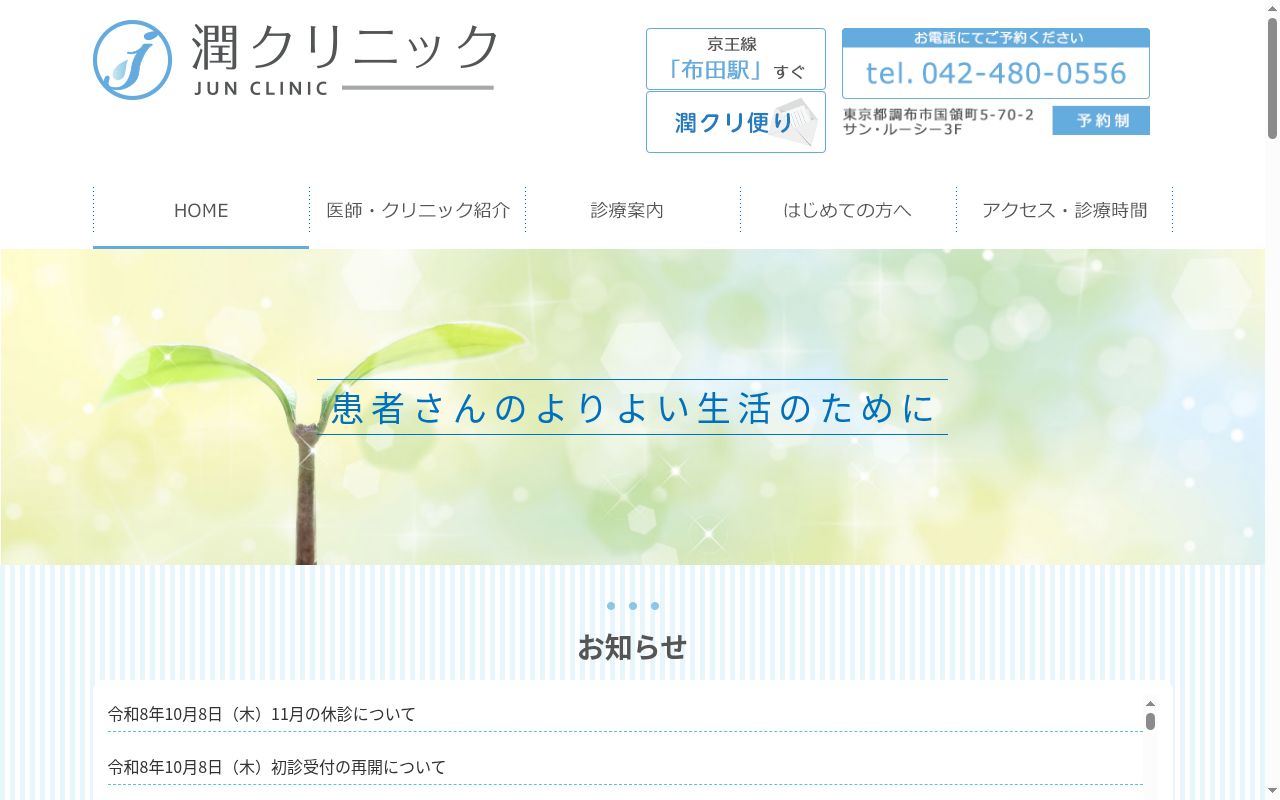Image resolution: width=1280 pixels, height=800 pixels.
Task: Click the お知らせ section heading
Action: [x=632, y=647]
